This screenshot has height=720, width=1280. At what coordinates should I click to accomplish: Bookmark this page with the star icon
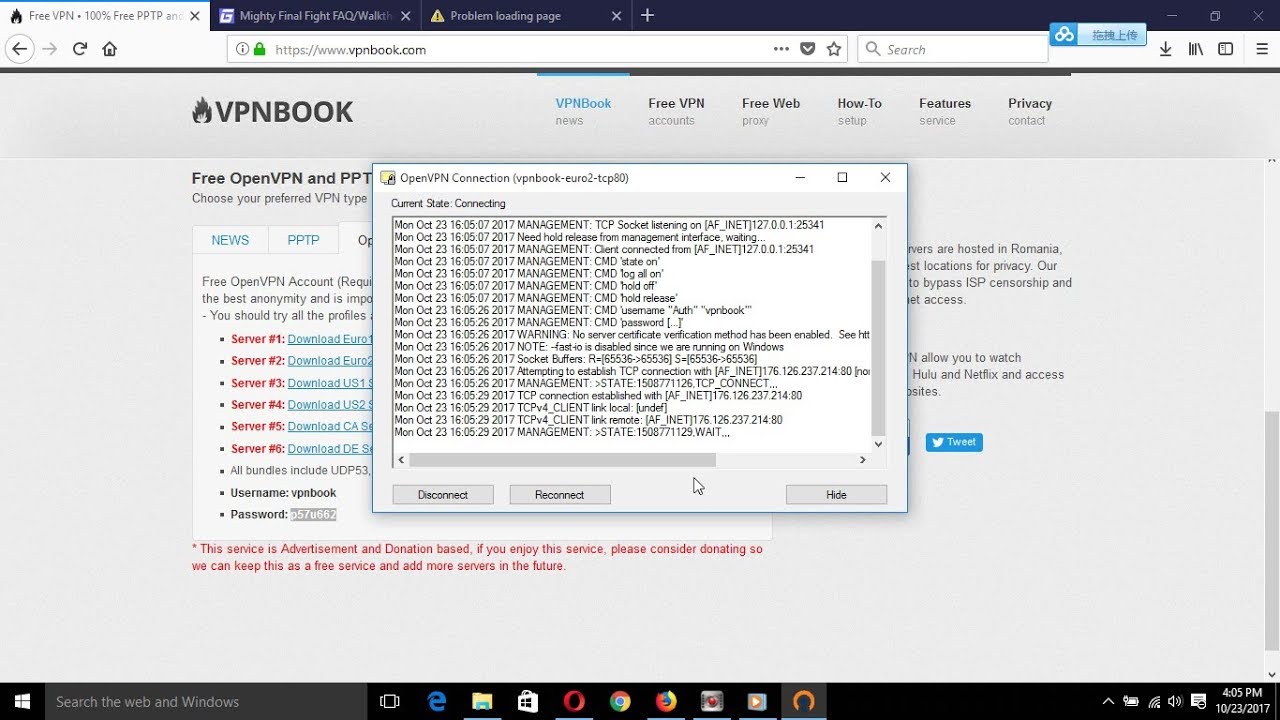click(834, 49)
